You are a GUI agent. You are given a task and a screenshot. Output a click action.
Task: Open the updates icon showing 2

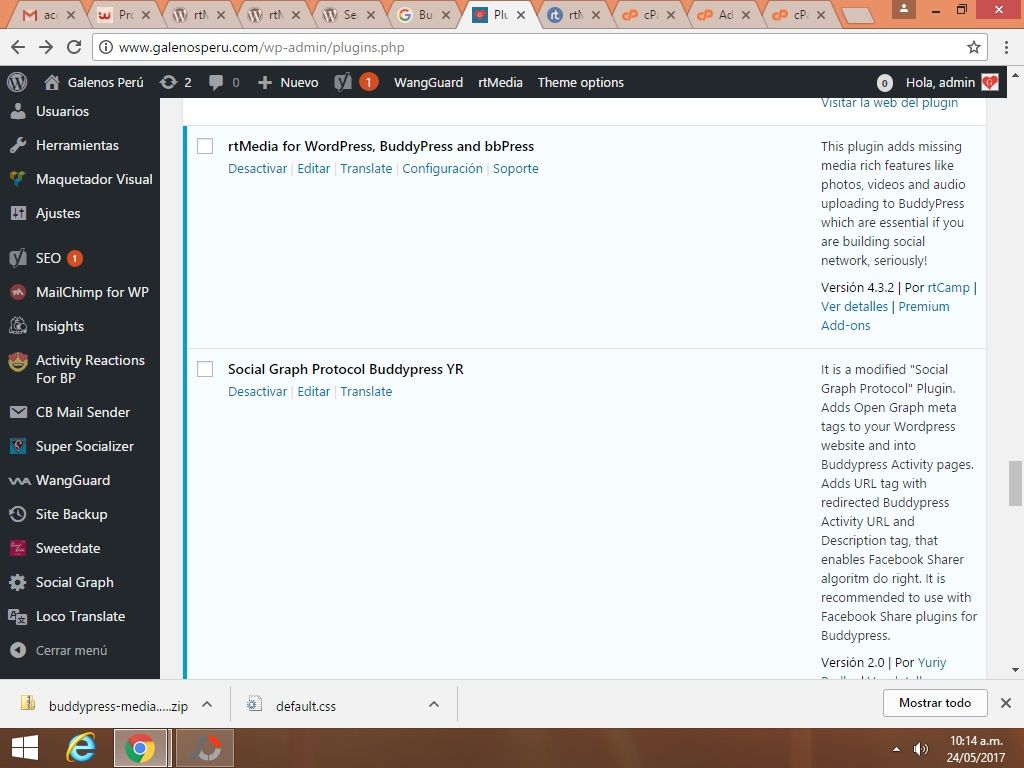(176, 82)
